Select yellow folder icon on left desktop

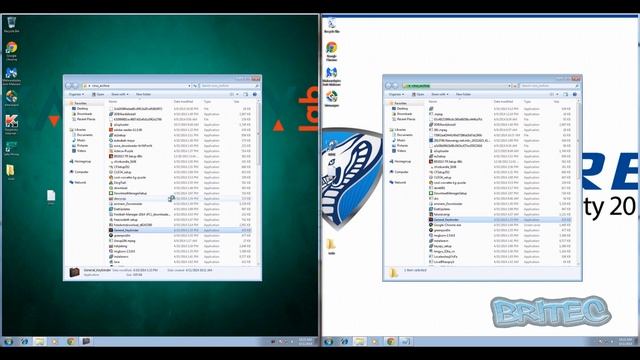pyautogui.click(x=11, y=172)
